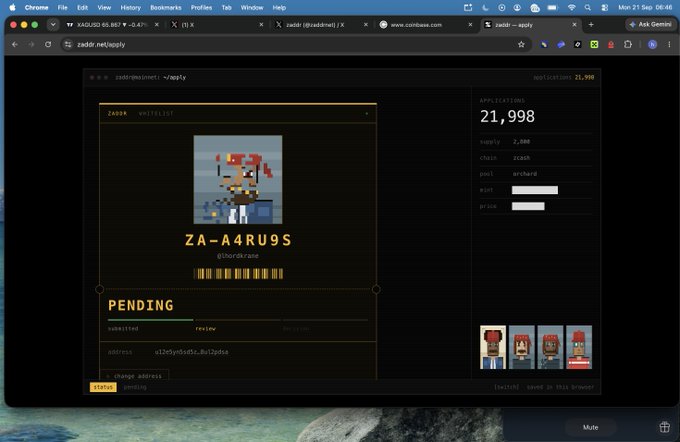Open Chrome three-dot menu
The image size is (680, 442).
(669, 44)
